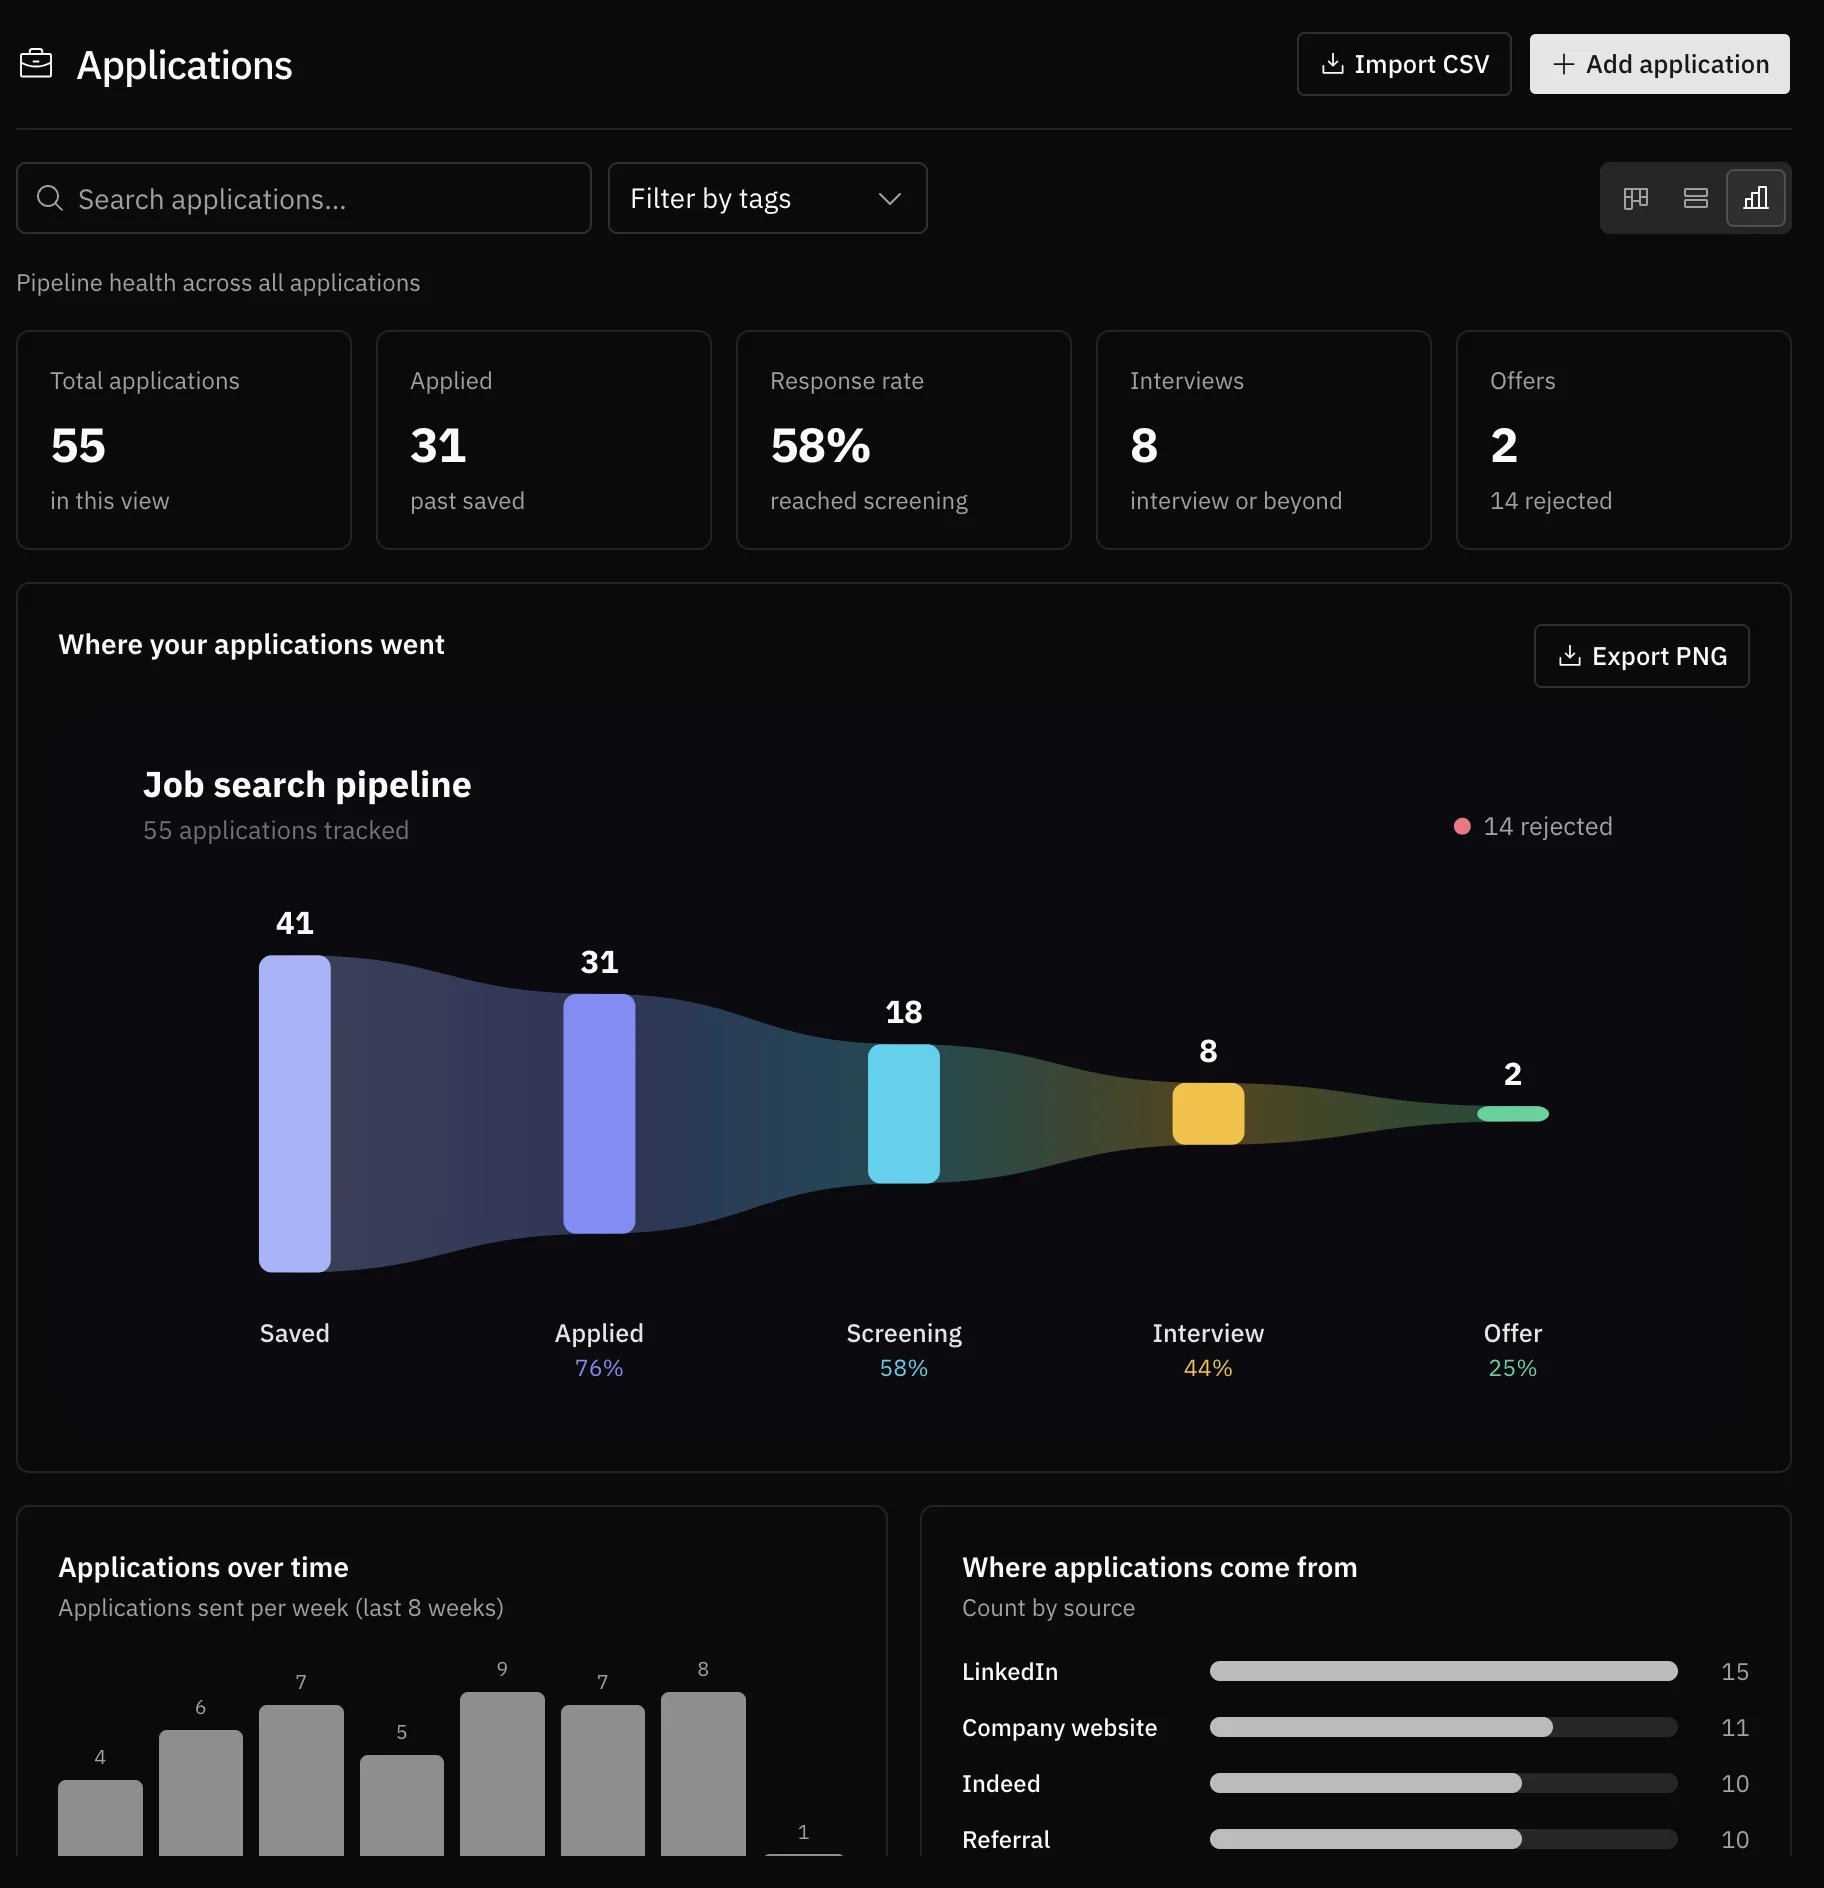The height and width of the screenshot is (1888, 1824).
Task: Click the Saved funnel bar labeled 41
Action: 295,1114
